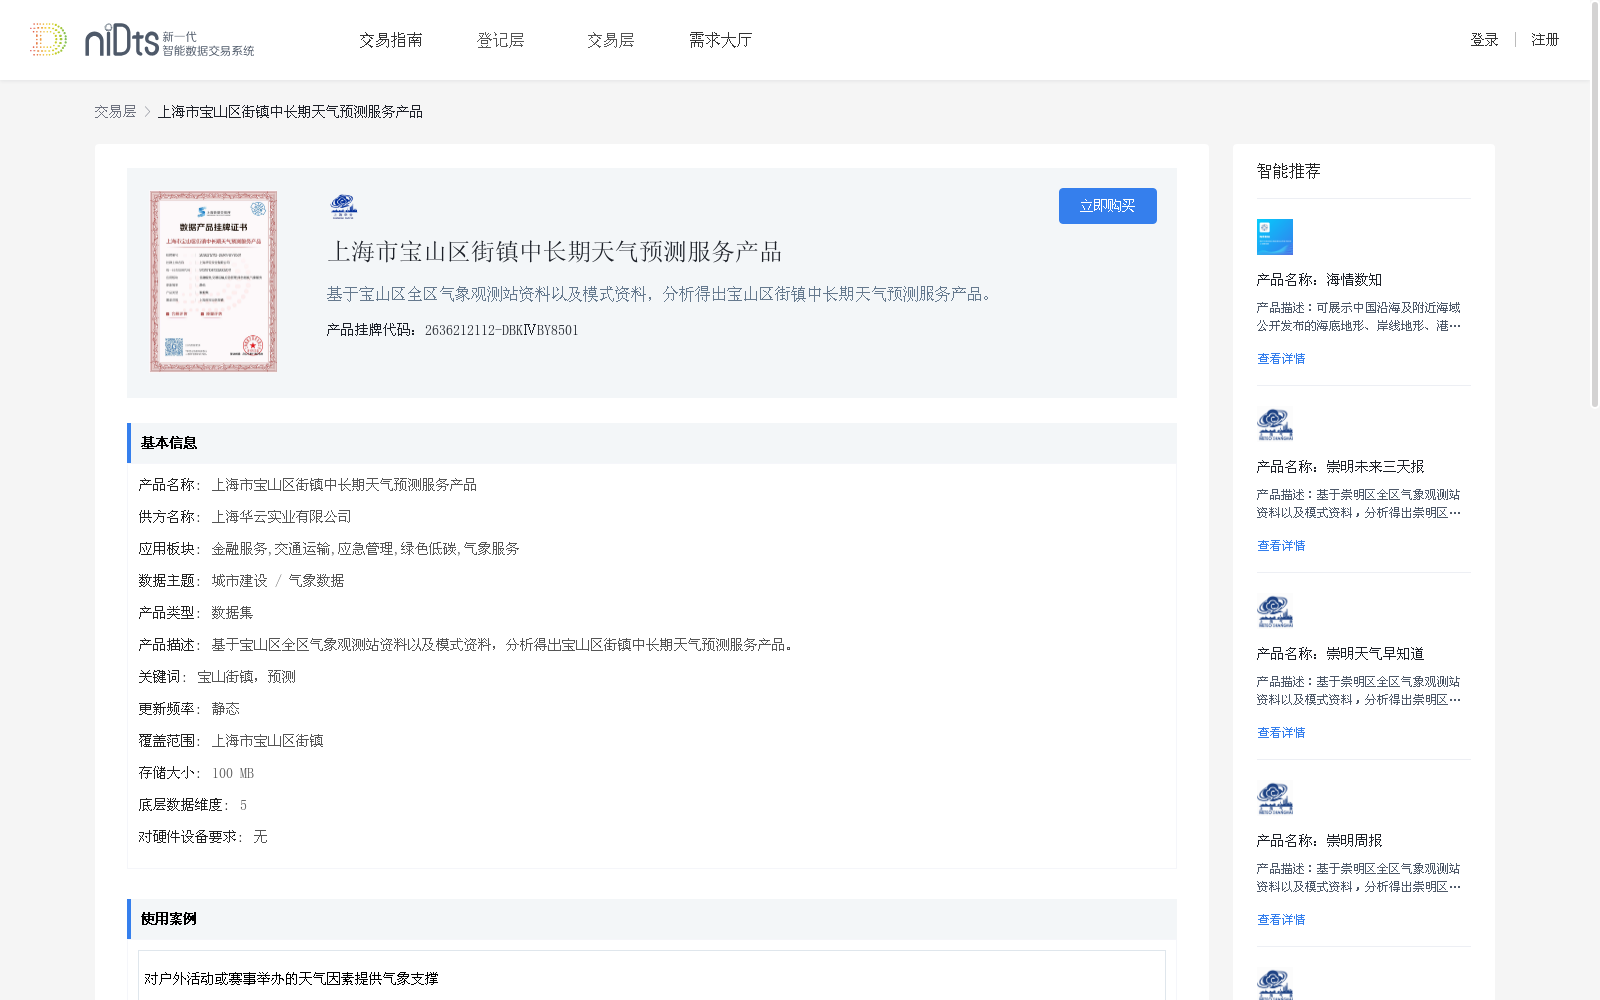Click keywords value 宝山街镇，预测
Screen dimensions: 1600x1000
[x=246, y=677]
